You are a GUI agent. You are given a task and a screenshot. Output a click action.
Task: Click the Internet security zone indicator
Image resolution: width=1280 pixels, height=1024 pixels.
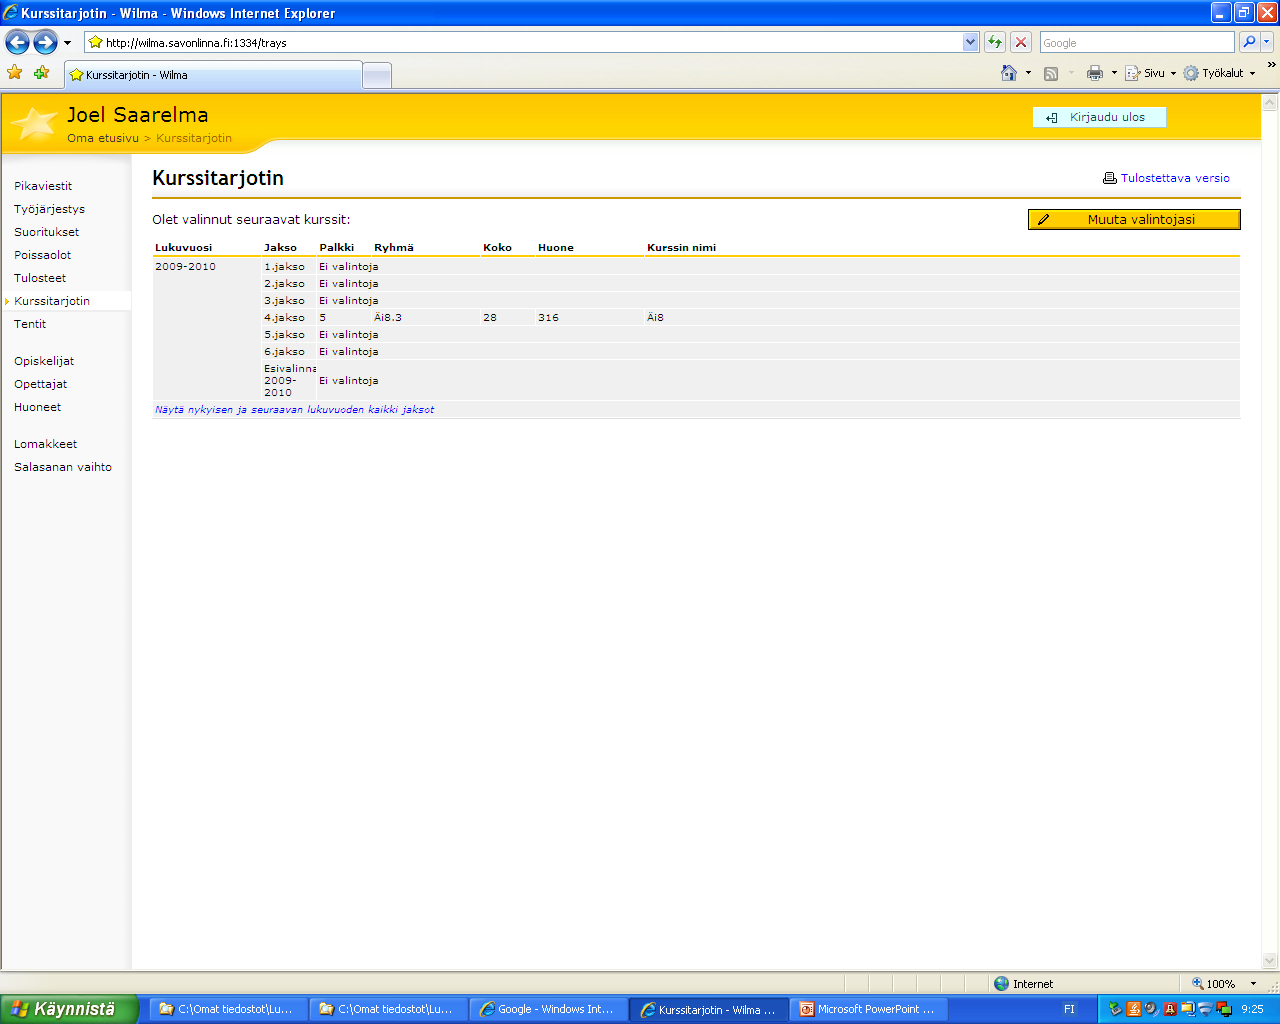[x=1024, y=983]
